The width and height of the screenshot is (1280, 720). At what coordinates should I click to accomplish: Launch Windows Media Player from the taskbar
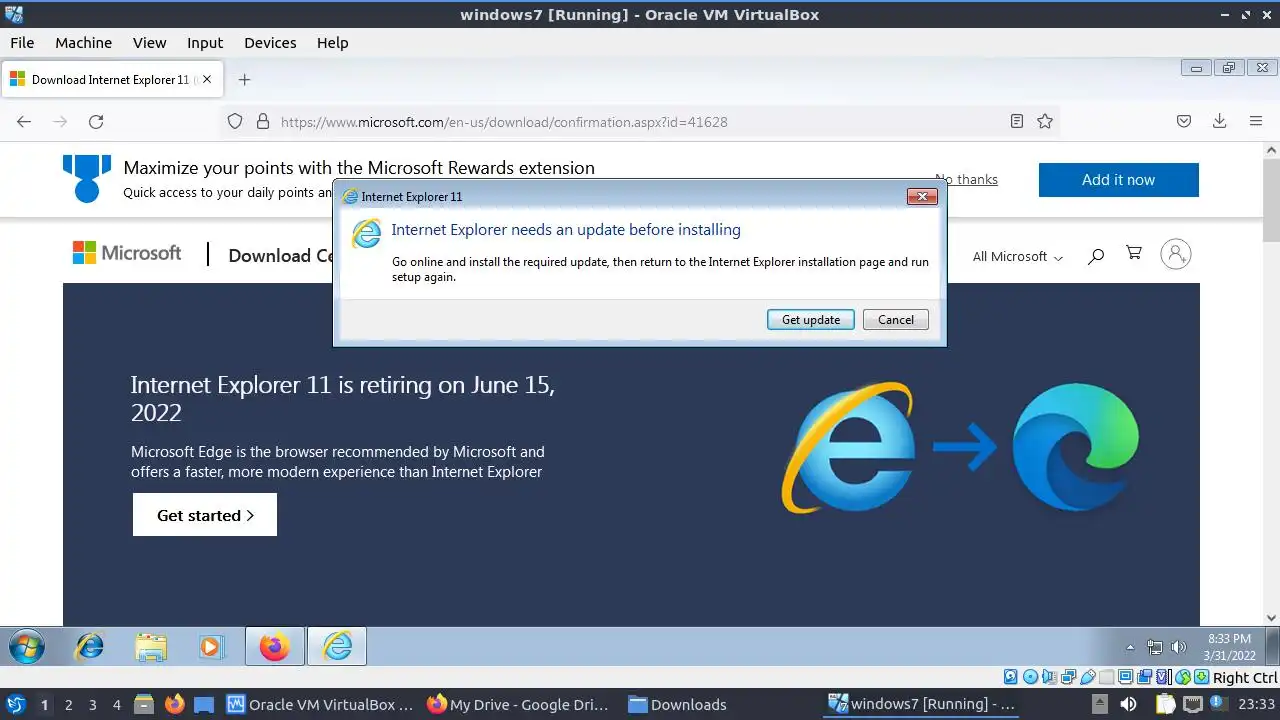click(x=210, y=647)
